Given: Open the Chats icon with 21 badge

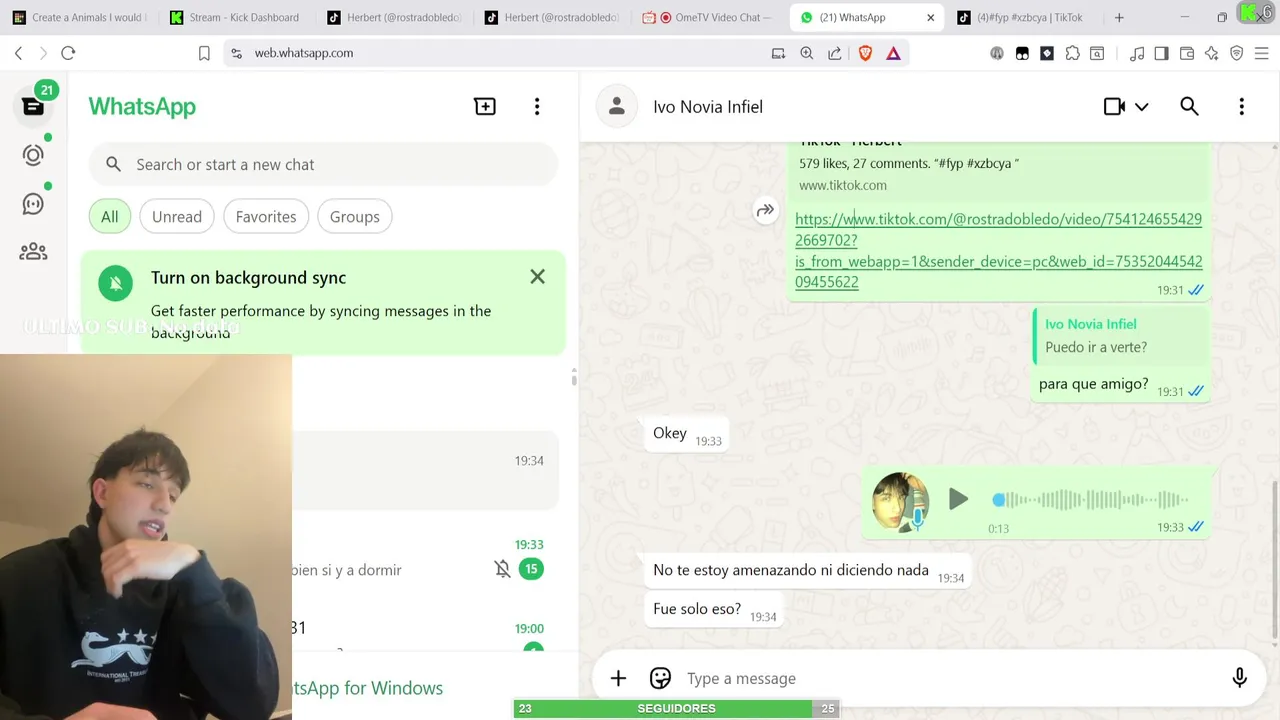Looking at the screenshot, I should (33, 106).
